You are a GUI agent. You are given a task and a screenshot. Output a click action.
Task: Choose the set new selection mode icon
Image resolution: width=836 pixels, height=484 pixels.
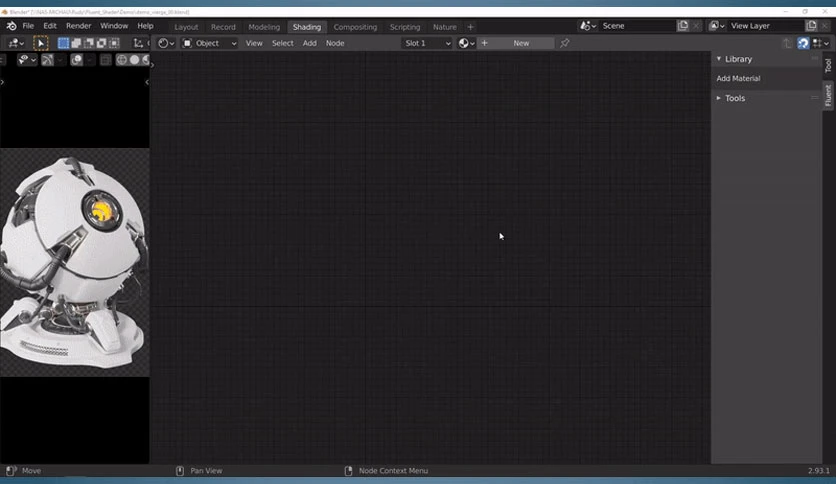(x=63, y=43)
